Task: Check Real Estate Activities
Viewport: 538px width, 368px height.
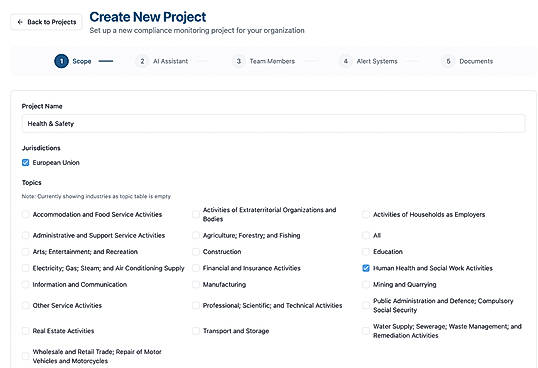Action: (x=25, y=331)
